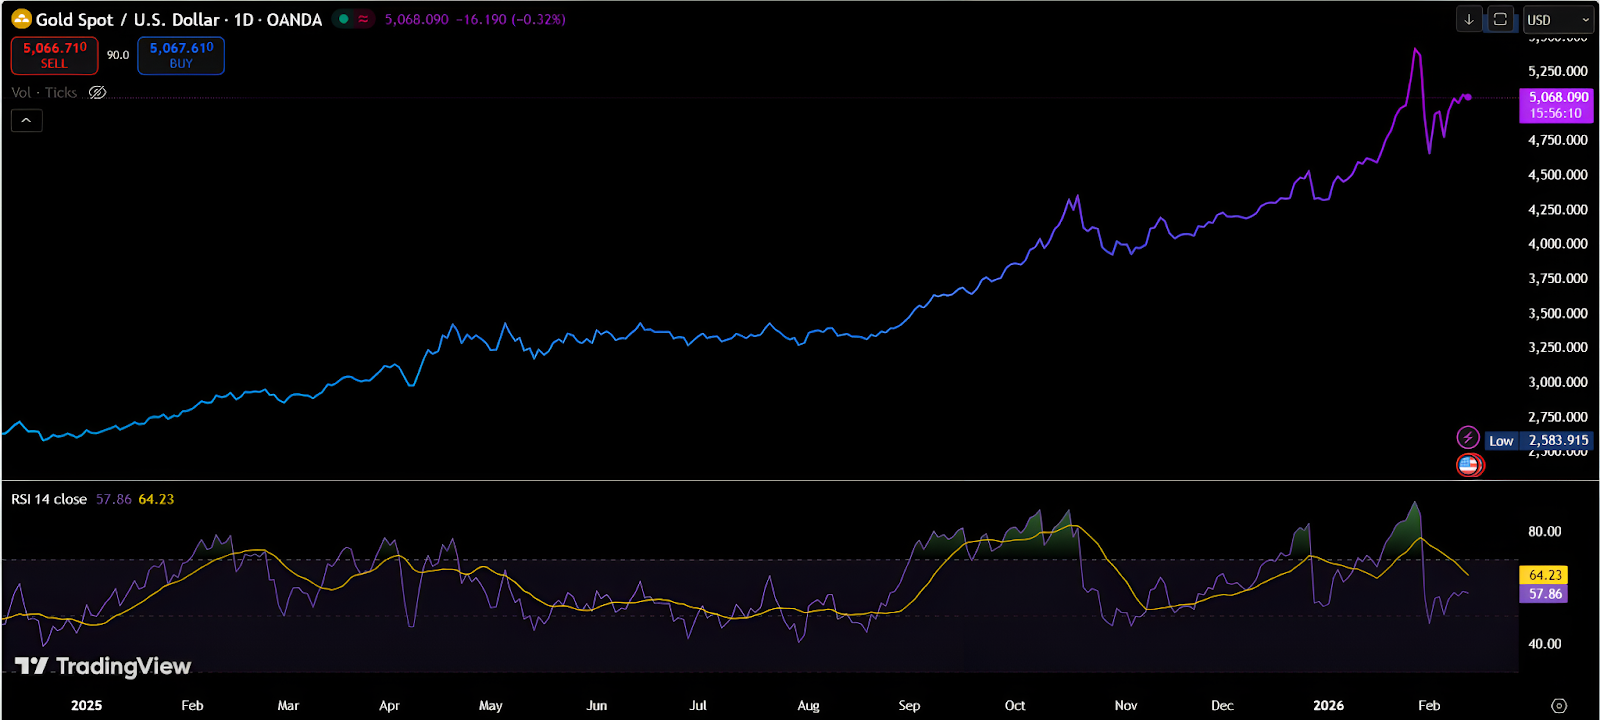Screen dimensions: 1600x720
Task: Open fullscreen chart mode icon
Action: coord(1500,19)
